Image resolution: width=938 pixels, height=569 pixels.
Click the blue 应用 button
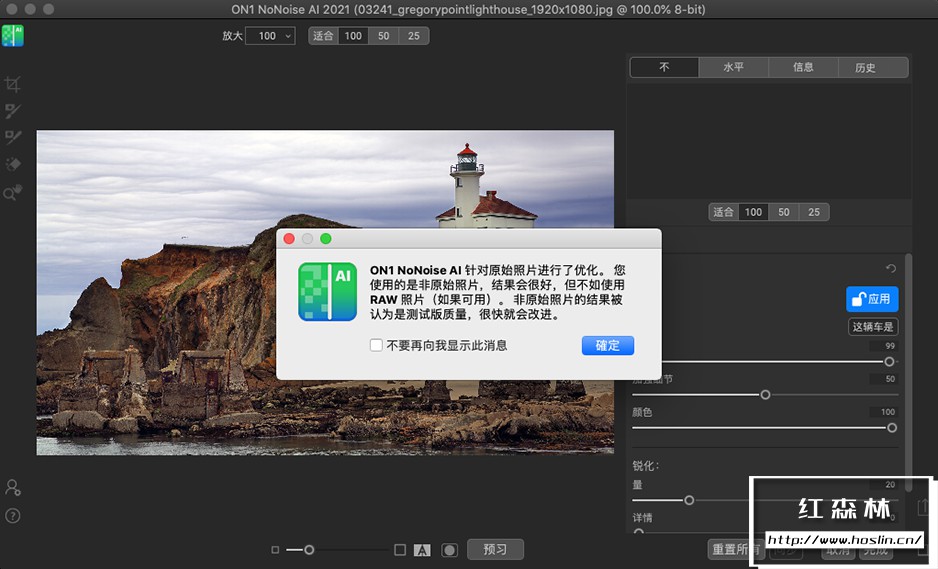(x=872, y=299)
